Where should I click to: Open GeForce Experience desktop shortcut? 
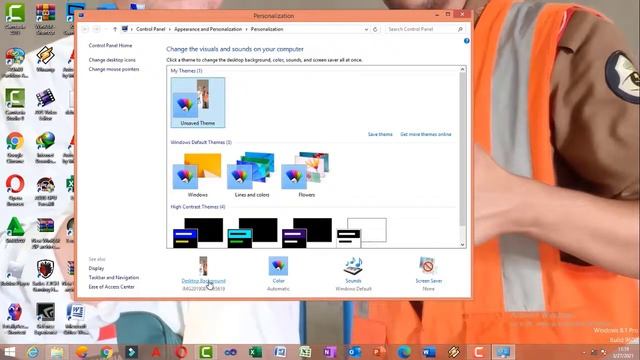point(45,318)
